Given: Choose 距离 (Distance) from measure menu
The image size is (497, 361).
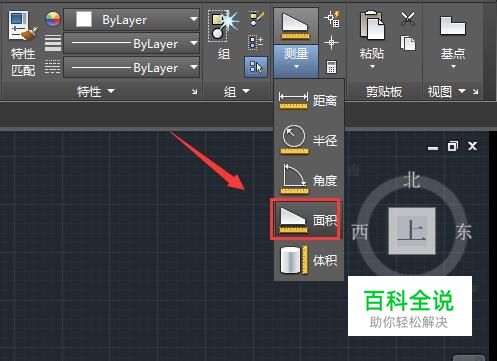Looking at the screenshot, I should coord(308,100).
